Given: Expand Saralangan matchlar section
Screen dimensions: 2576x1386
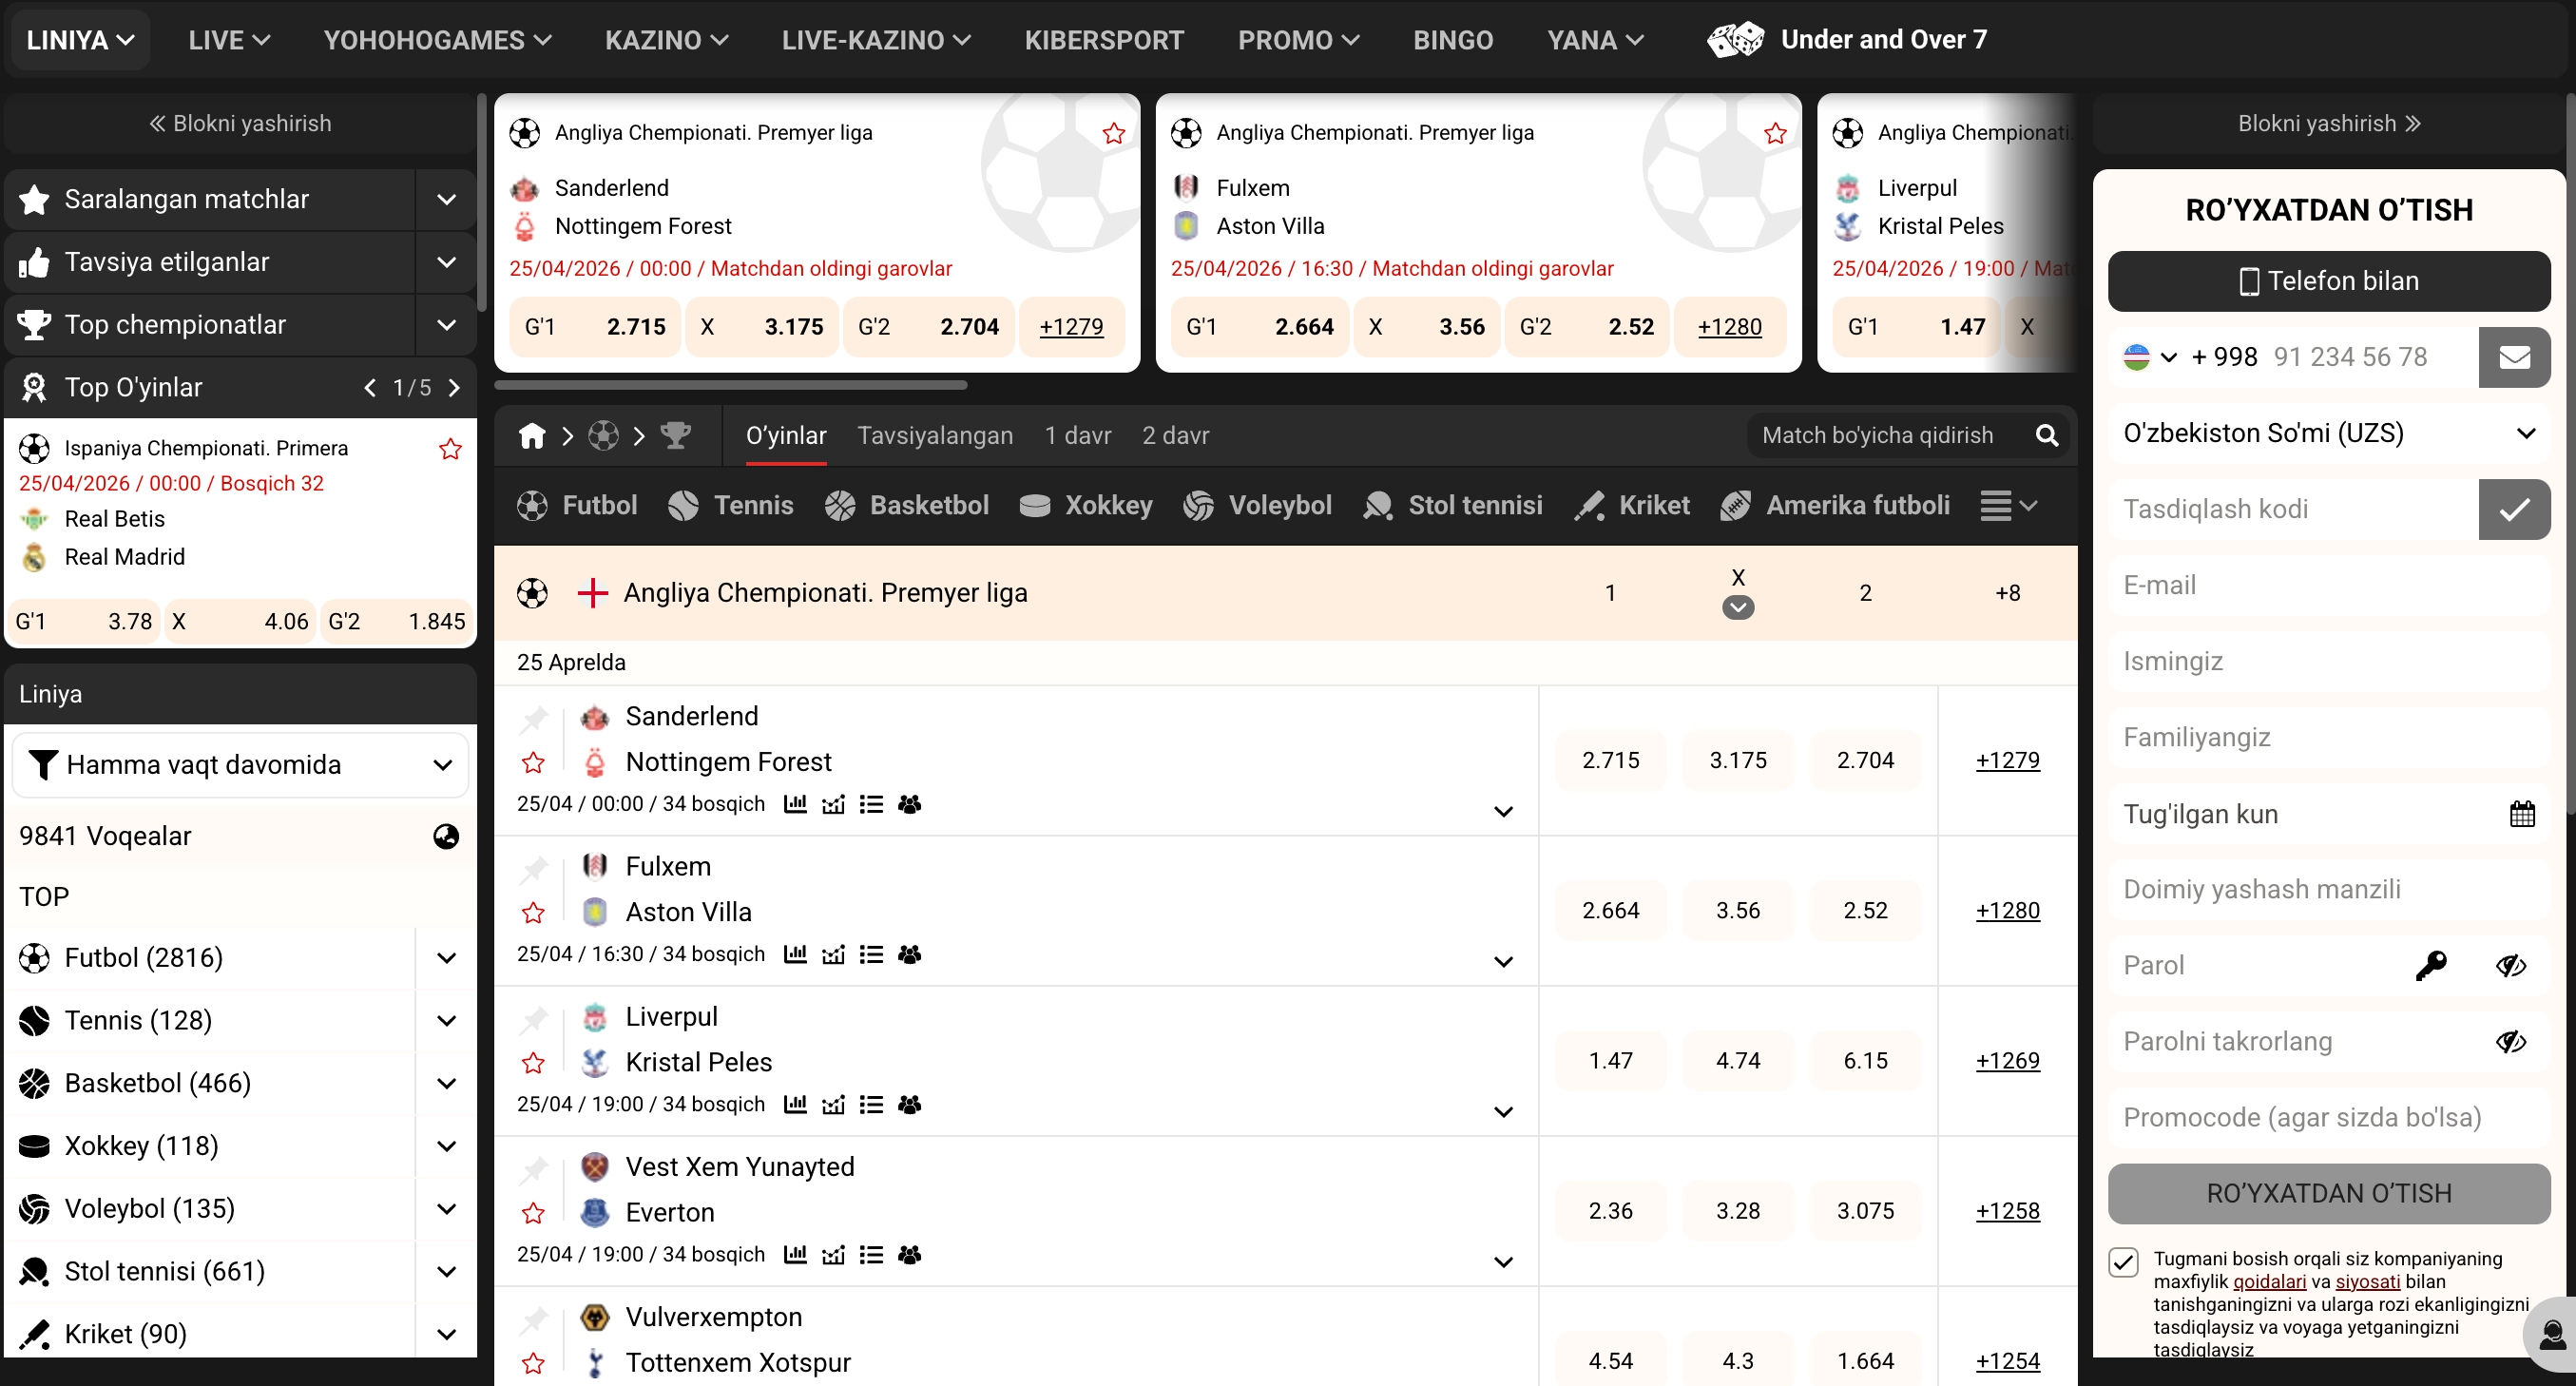Looking at the screenshot, I should click(x=446, y=200).
